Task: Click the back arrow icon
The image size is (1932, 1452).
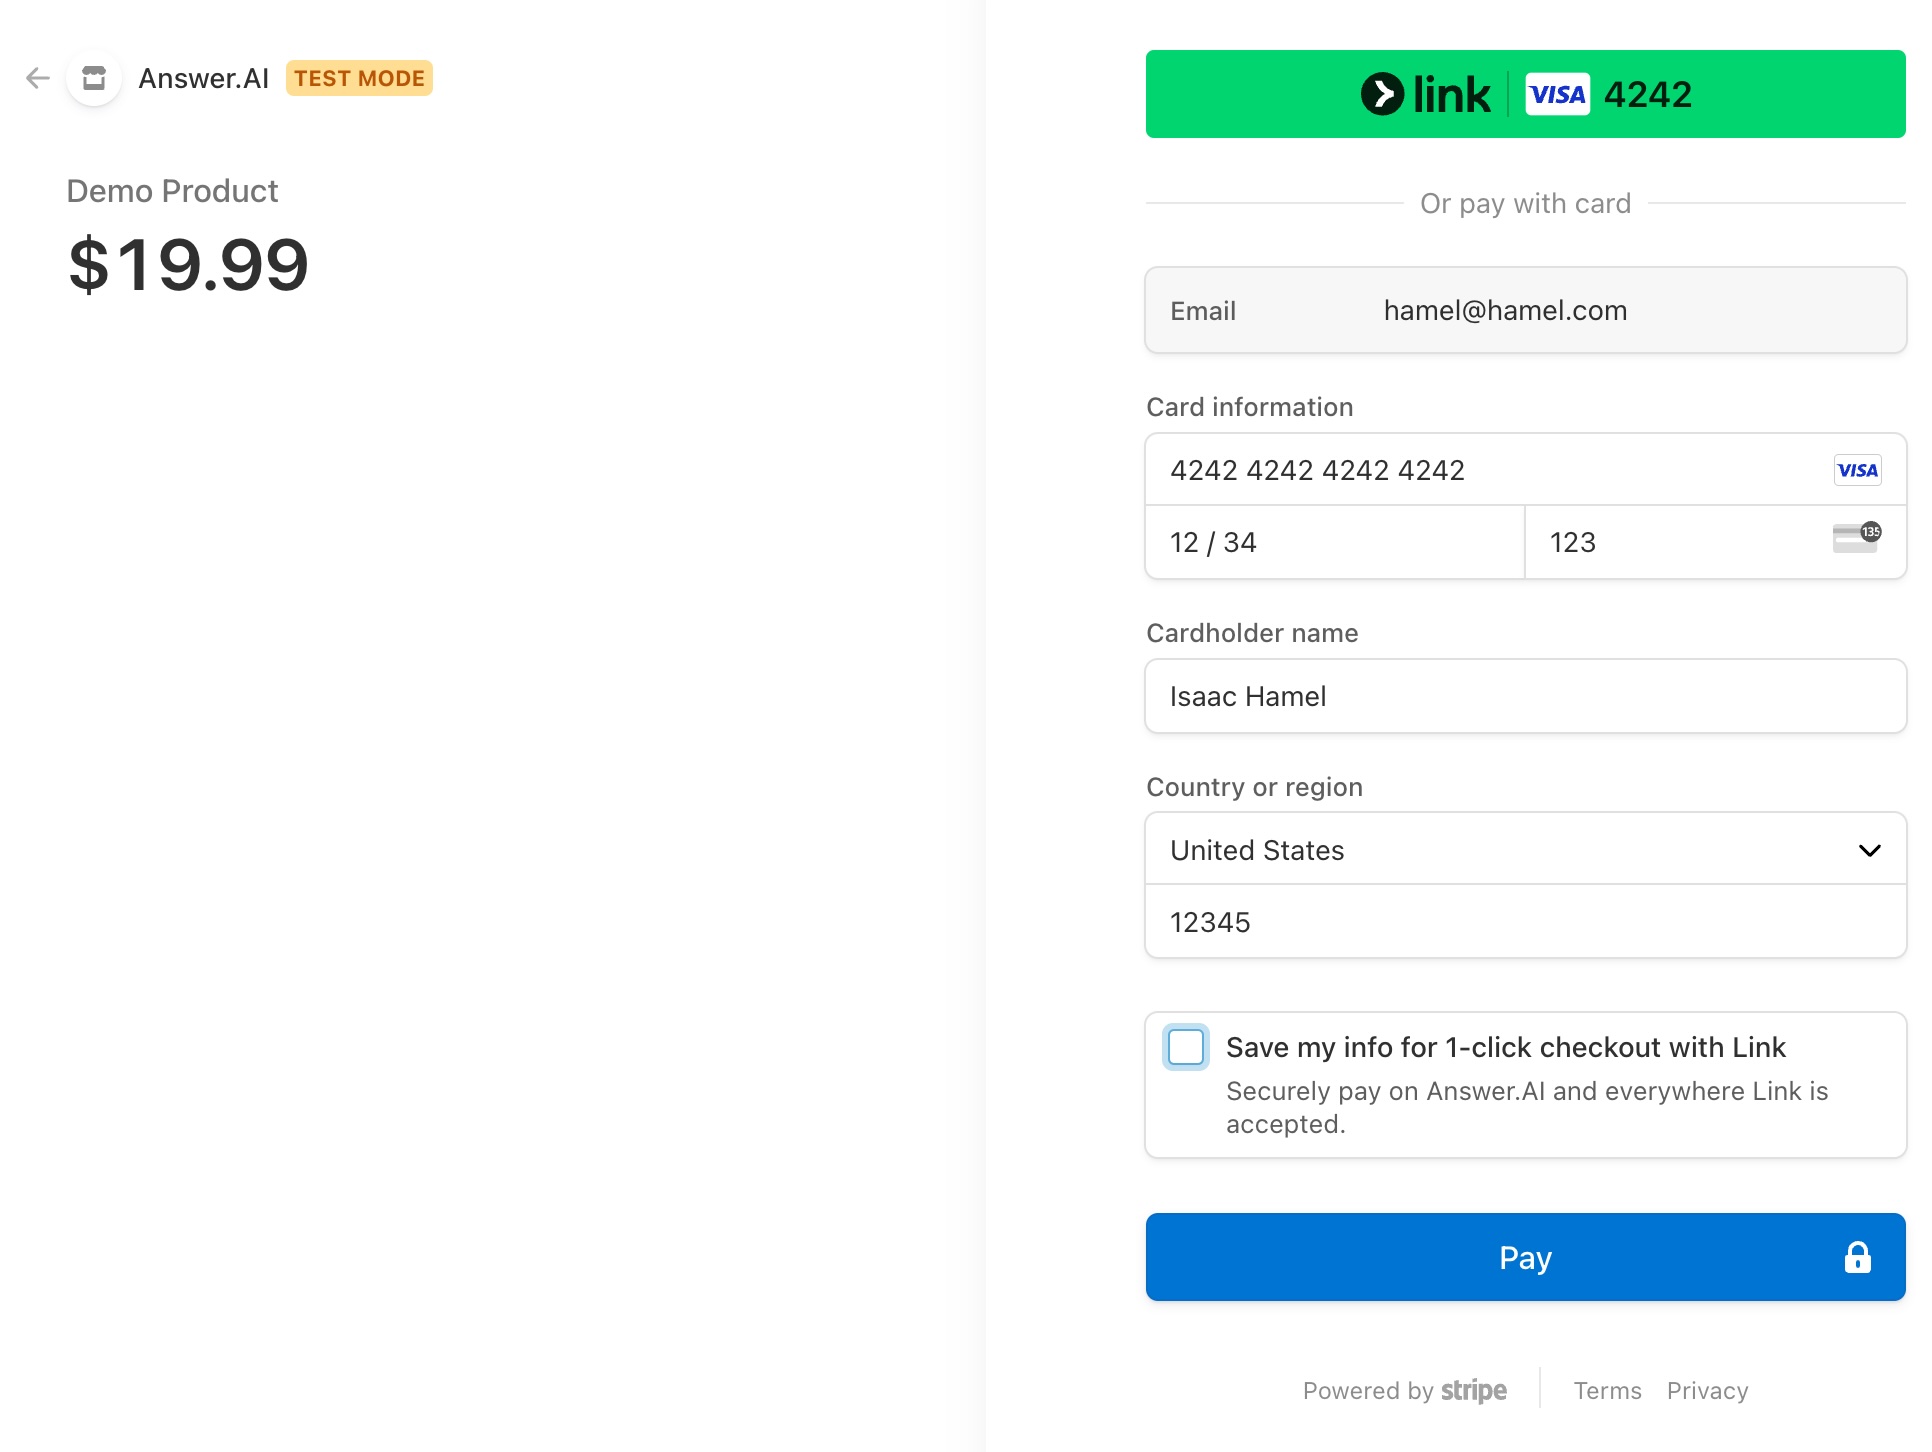Action: (x=38, y=78)
